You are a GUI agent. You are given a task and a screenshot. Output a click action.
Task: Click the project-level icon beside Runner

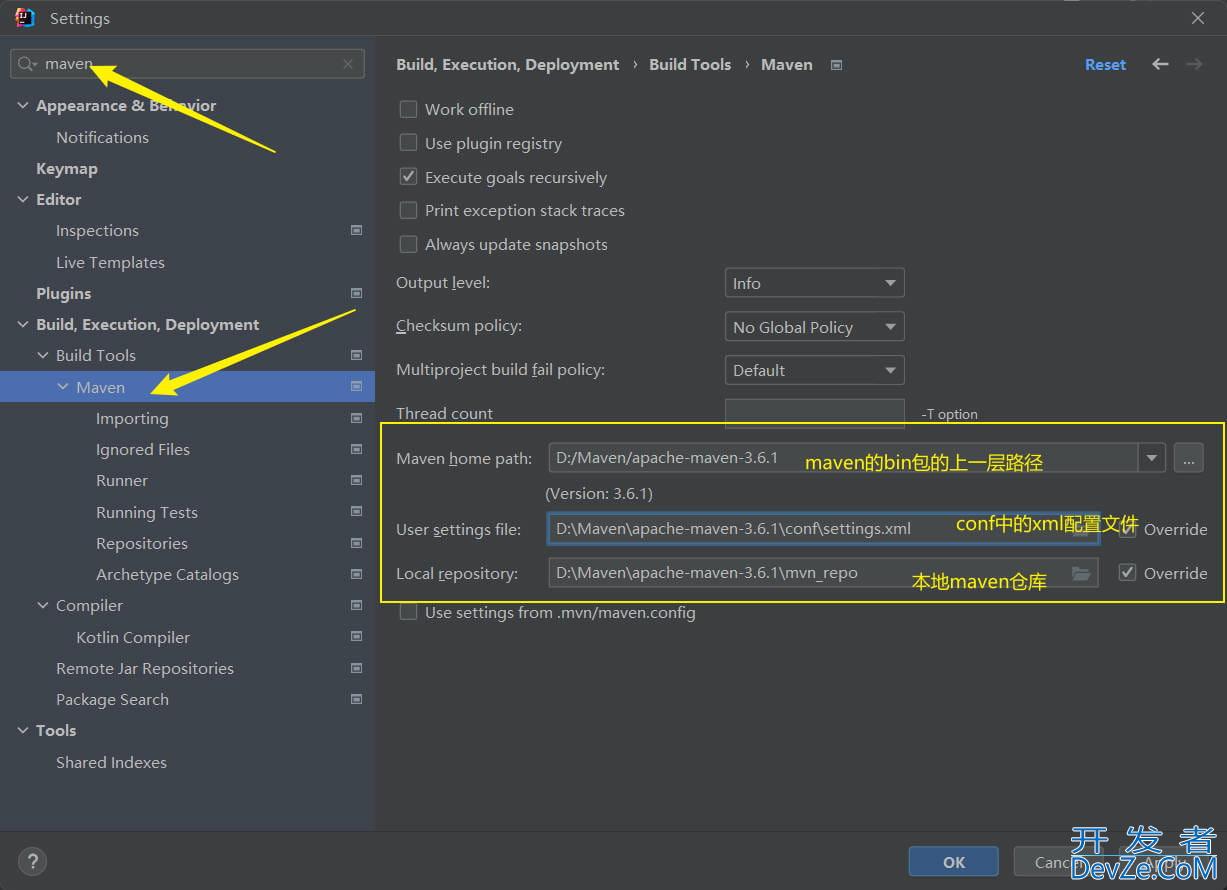(356, 480)
